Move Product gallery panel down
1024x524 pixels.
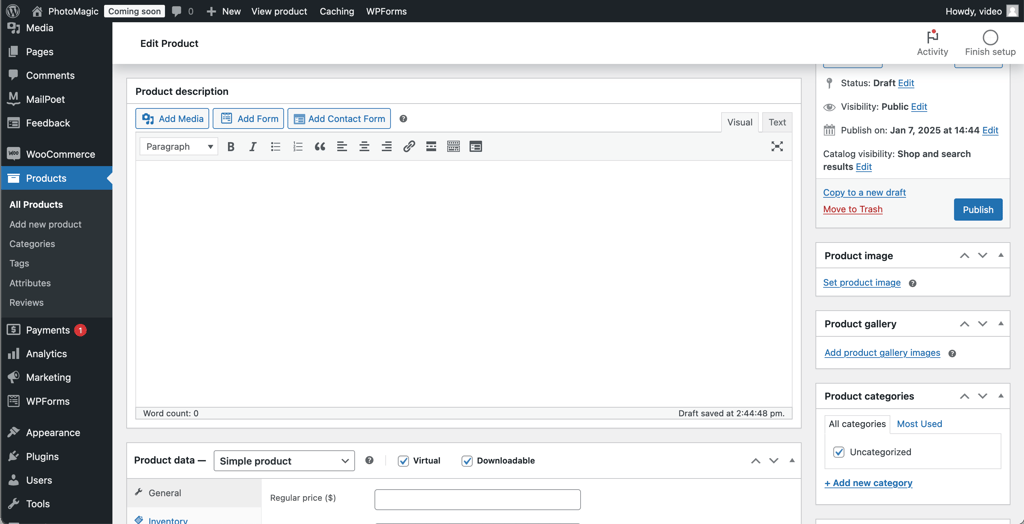pos(983,324)
